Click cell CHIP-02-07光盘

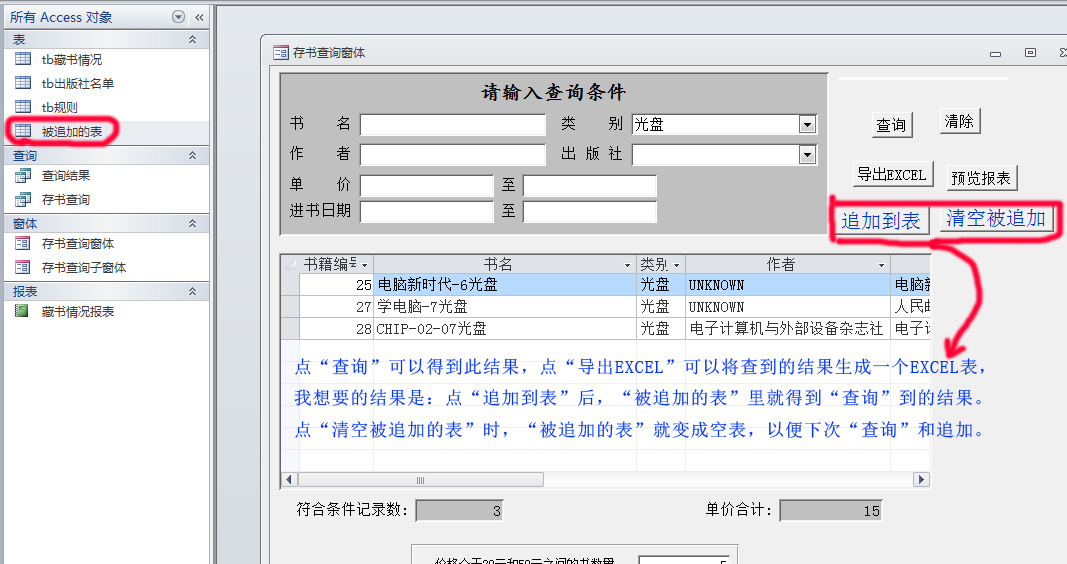tap(505, 329)
